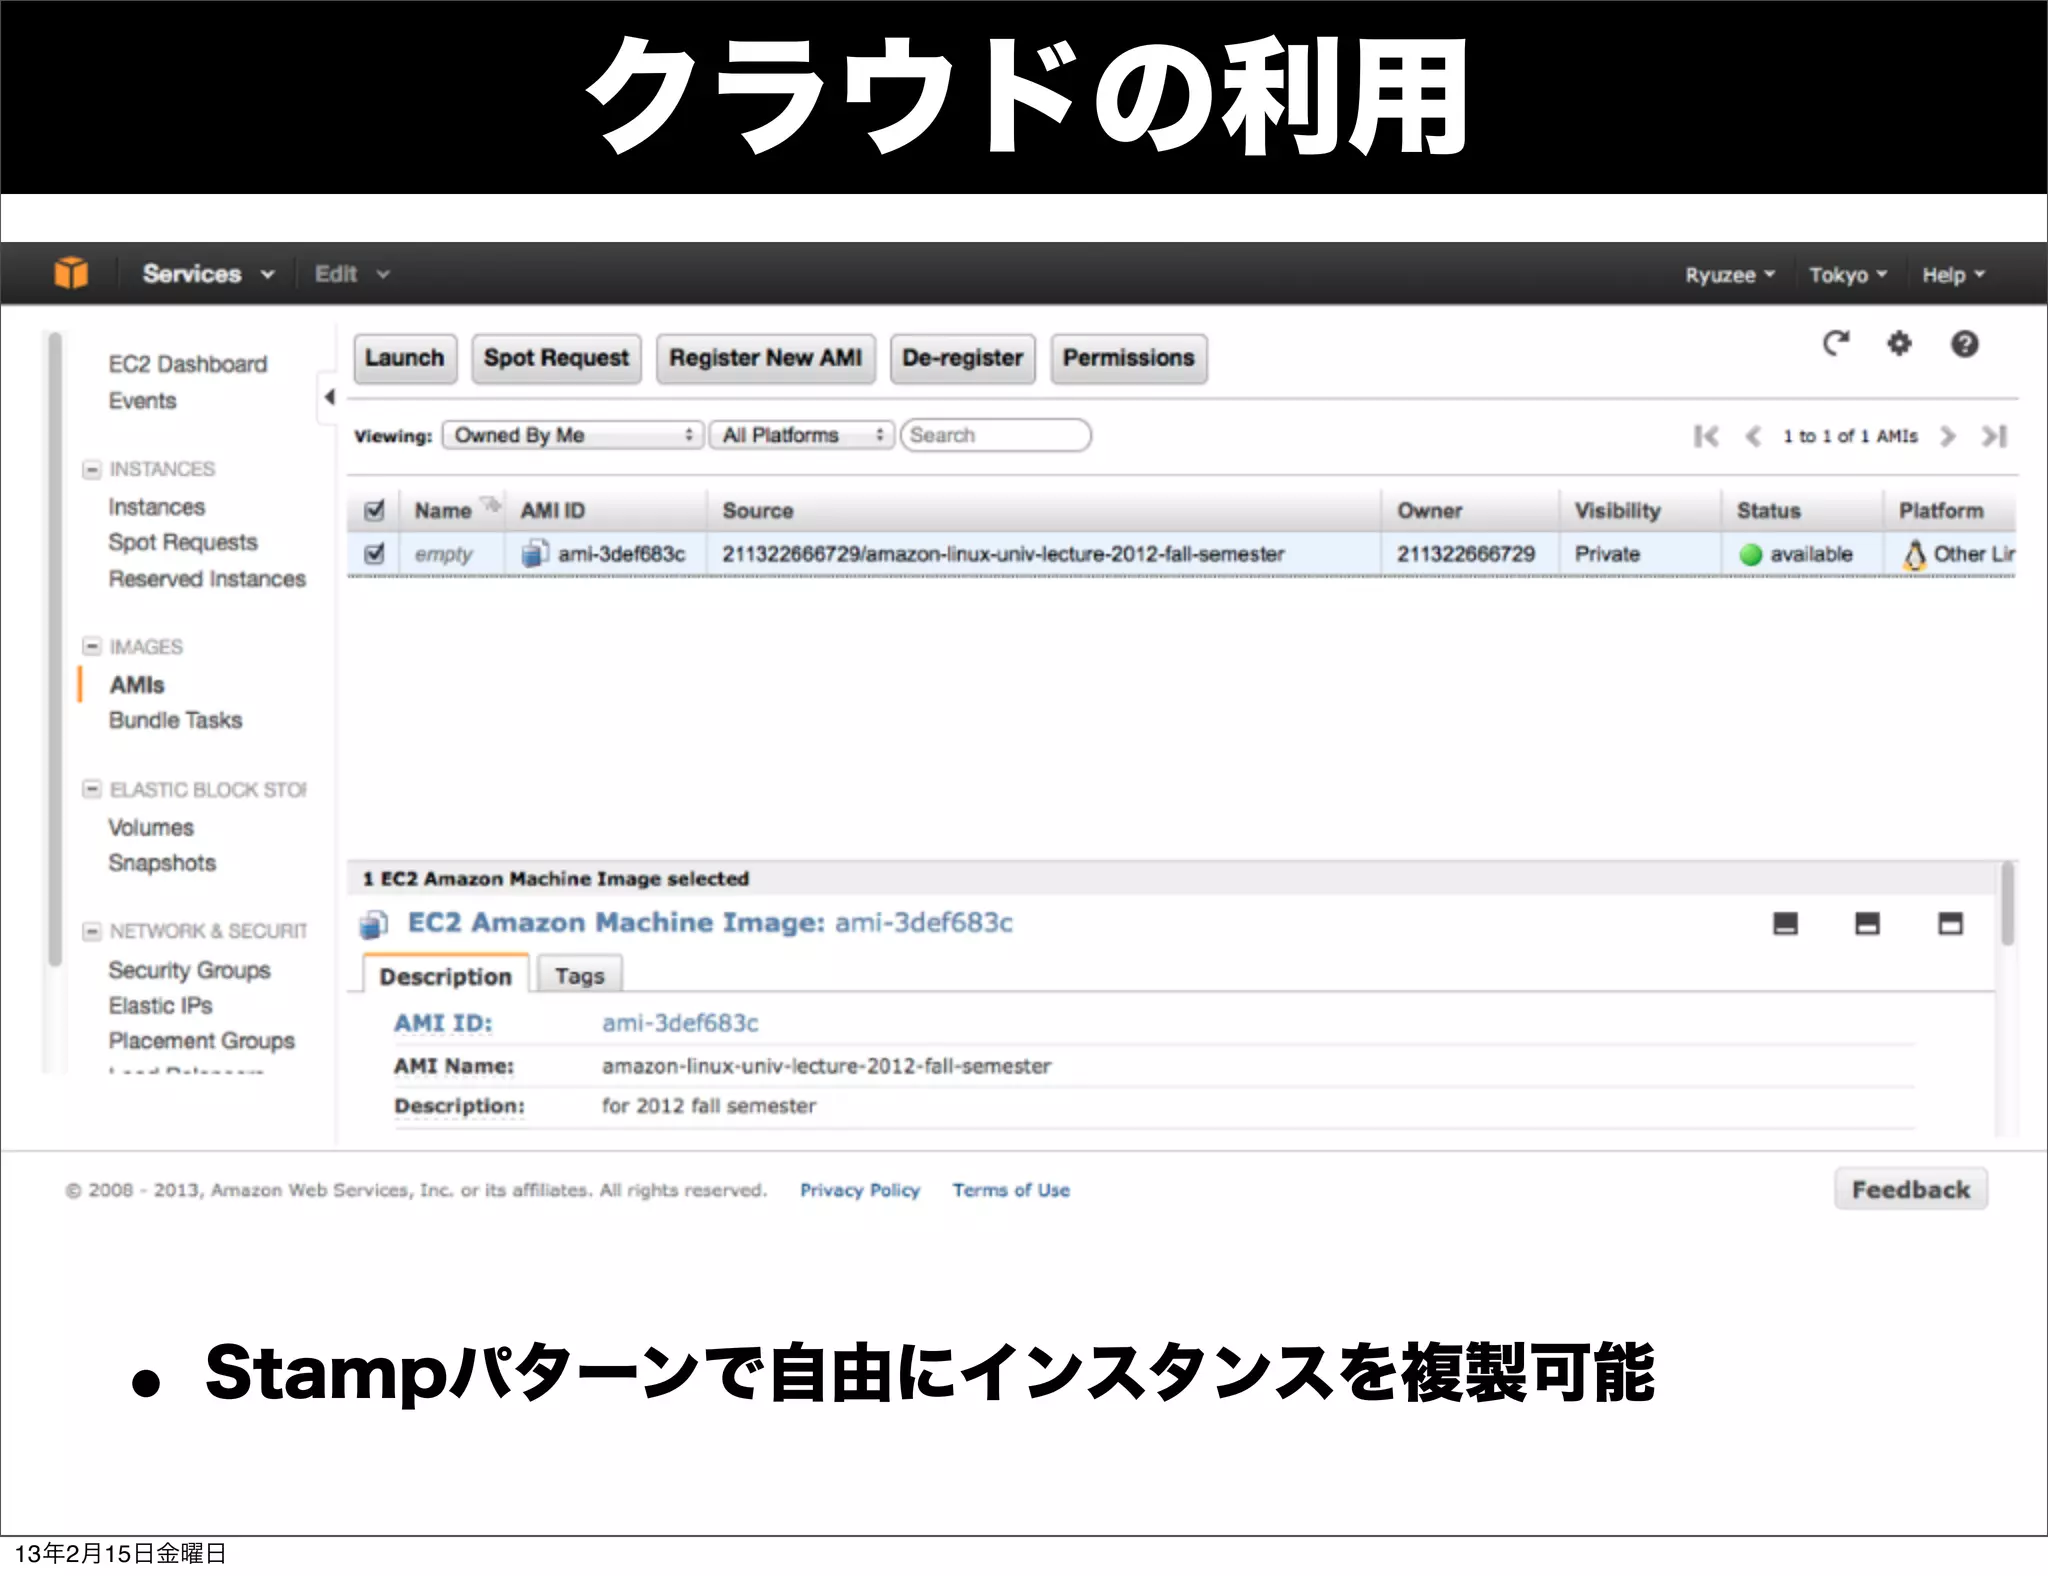Open the All Platforms filter dropdown
2048x1576 pixels.
[x=801, y=435]
